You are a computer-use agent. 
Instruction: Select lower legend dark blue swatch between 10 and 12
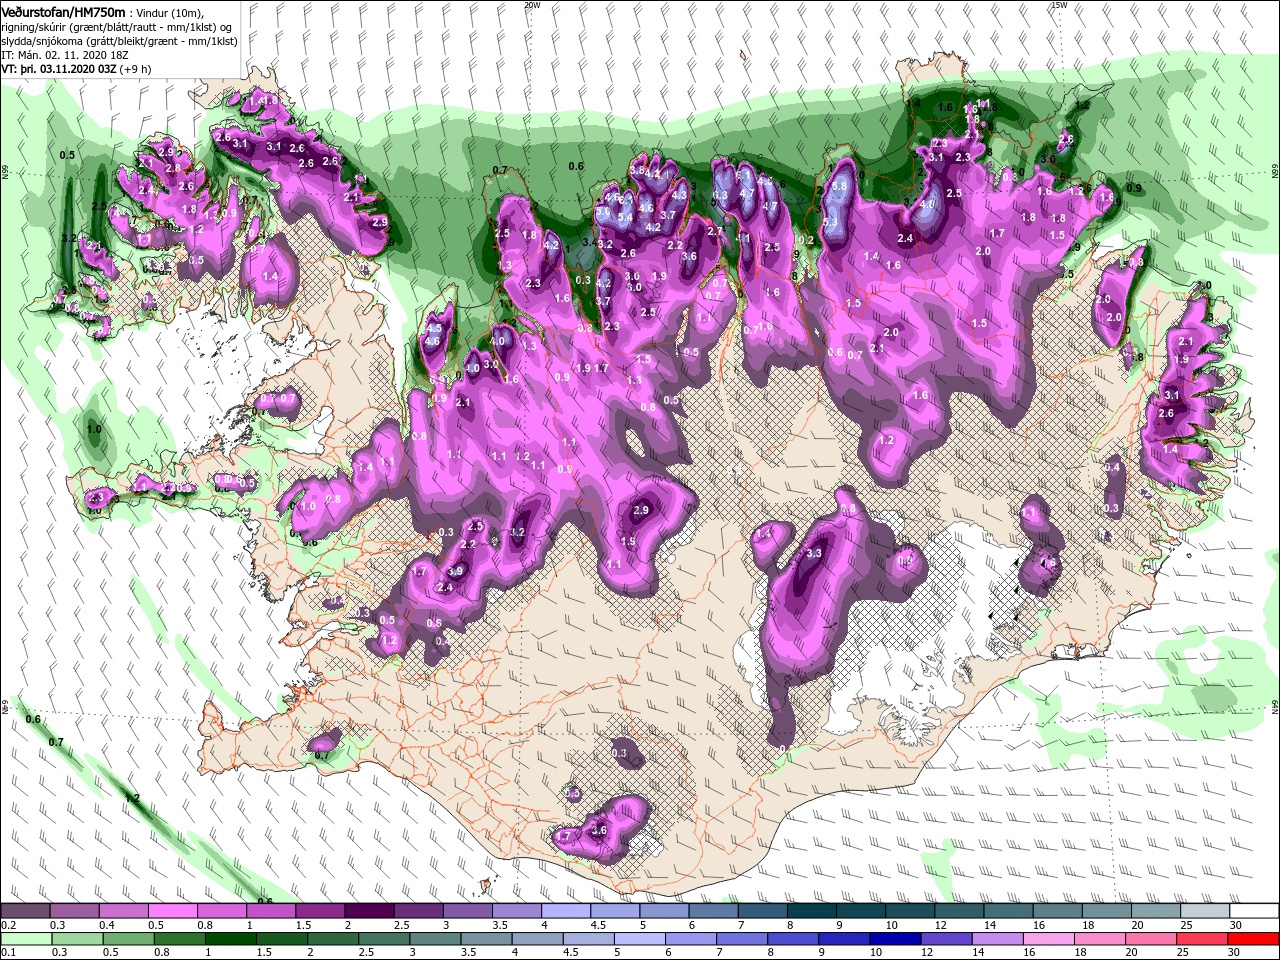[x=896, y=939]
